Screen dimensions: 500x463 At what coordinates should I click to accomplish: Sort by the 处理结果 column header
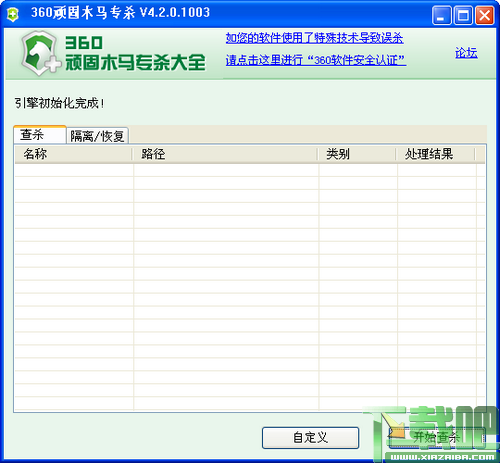click(435, 154)
